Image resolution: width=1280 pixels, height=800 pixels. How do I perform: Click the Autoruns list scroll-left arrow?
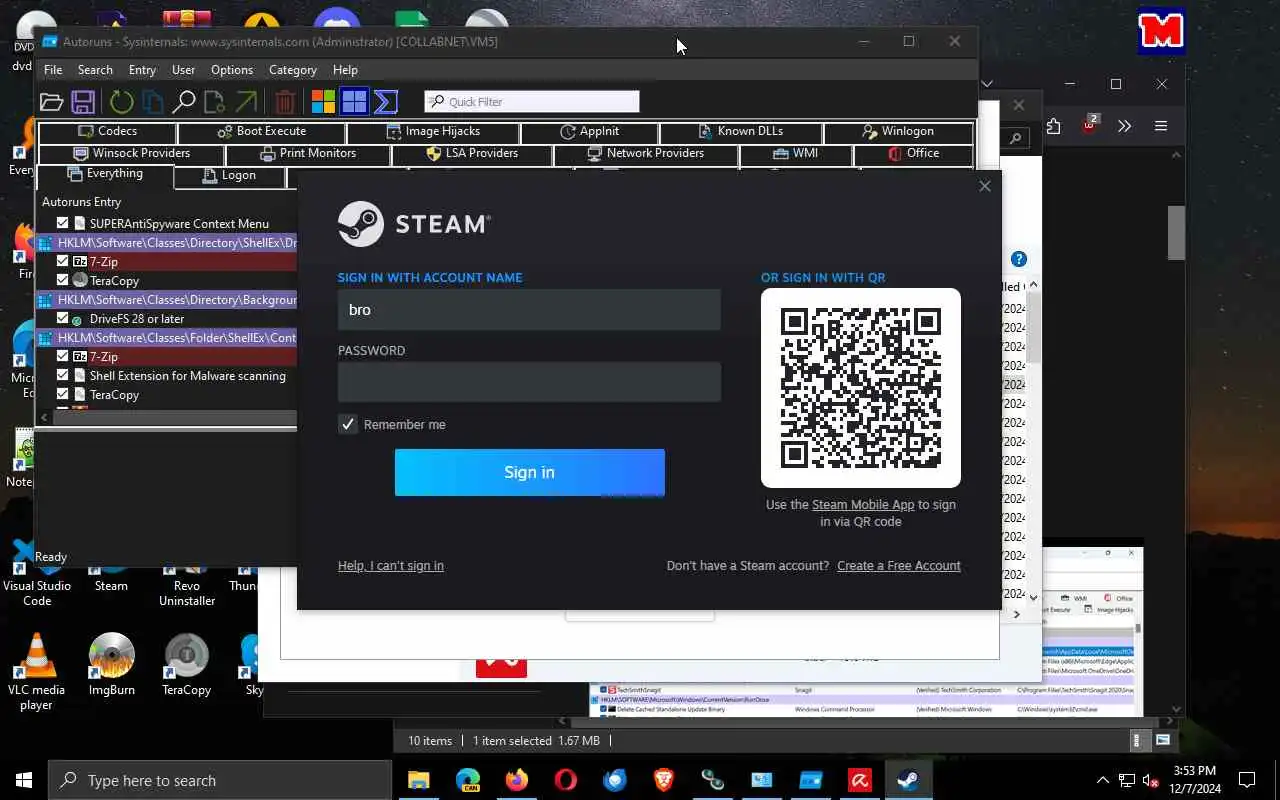click(x=44, y=417)
